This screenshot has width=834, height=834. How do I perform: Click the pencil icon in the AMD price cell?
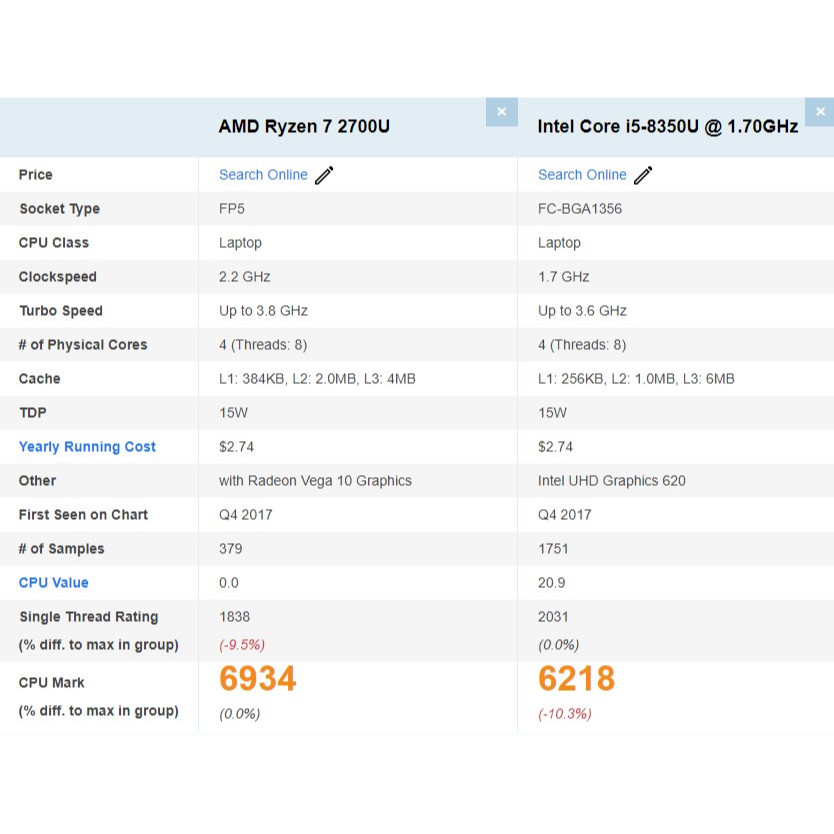324,176
